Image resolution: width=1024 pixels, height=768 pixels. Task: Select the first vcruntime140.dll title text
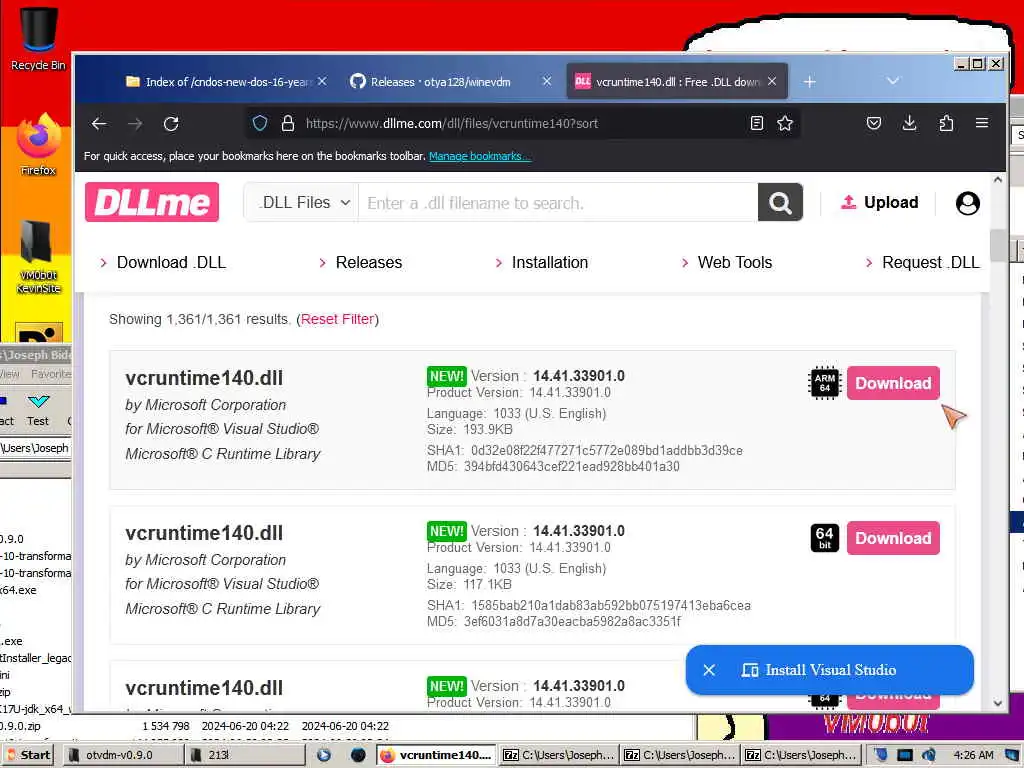[x=204, y=378]
